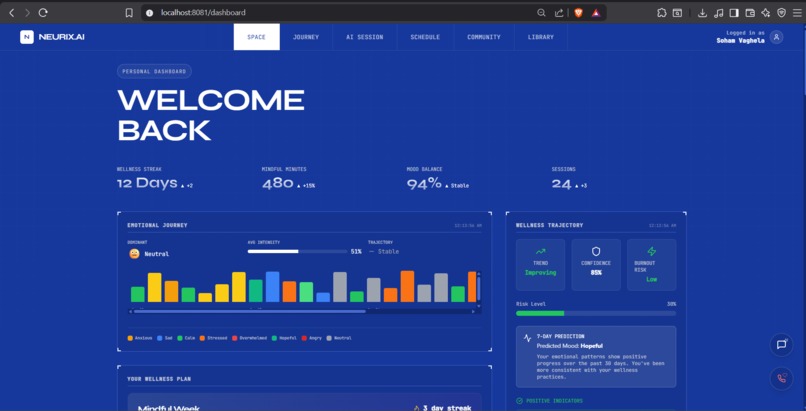The image size is (806, 411).
Task: Open the browser hamburger menu
Action: coord(797,13)
